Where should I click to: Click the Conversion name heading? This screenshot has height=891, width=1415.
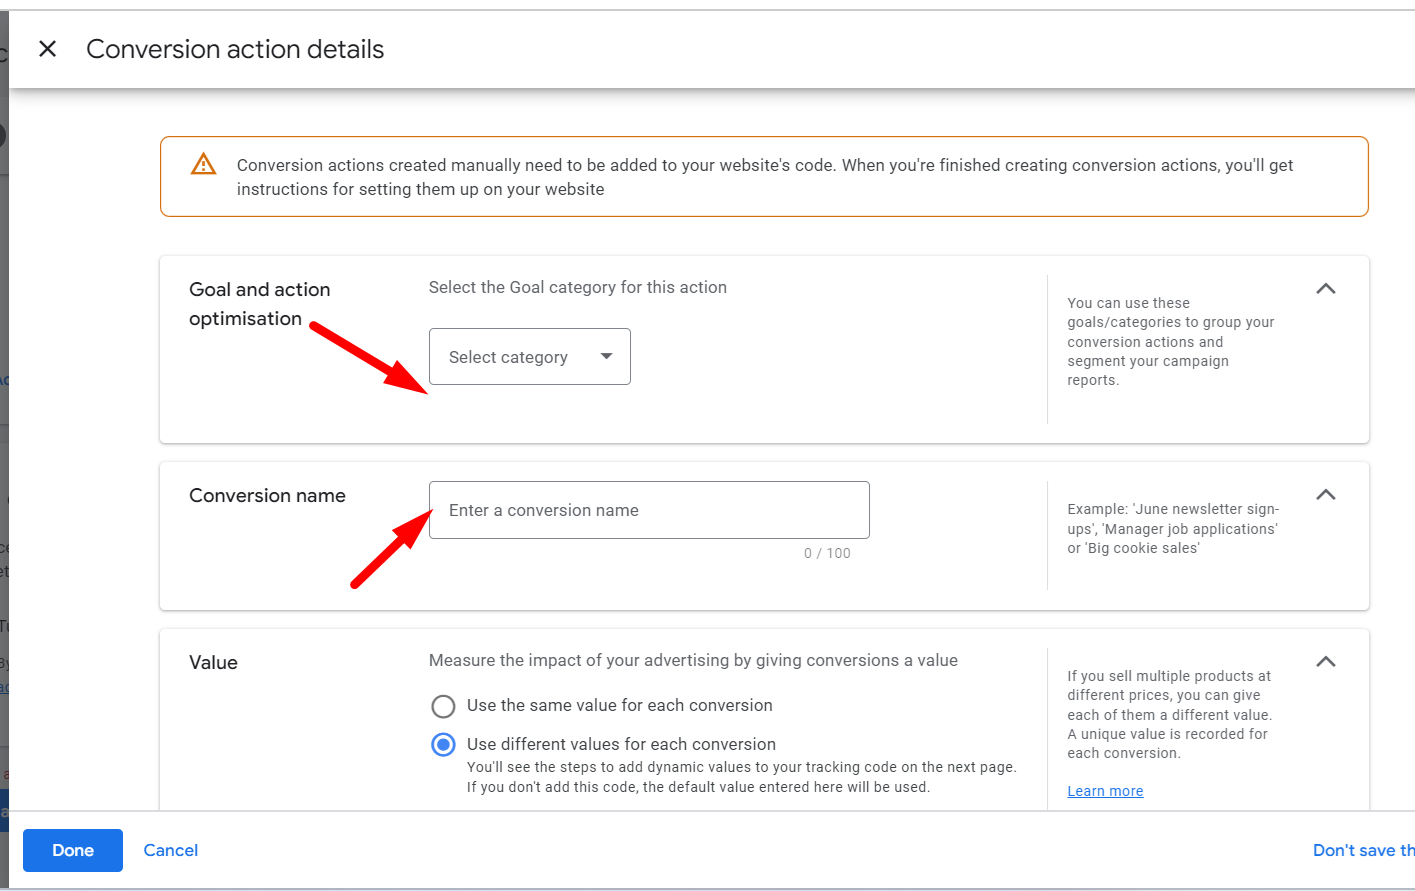pyautogui.click(x=267, y=496)
